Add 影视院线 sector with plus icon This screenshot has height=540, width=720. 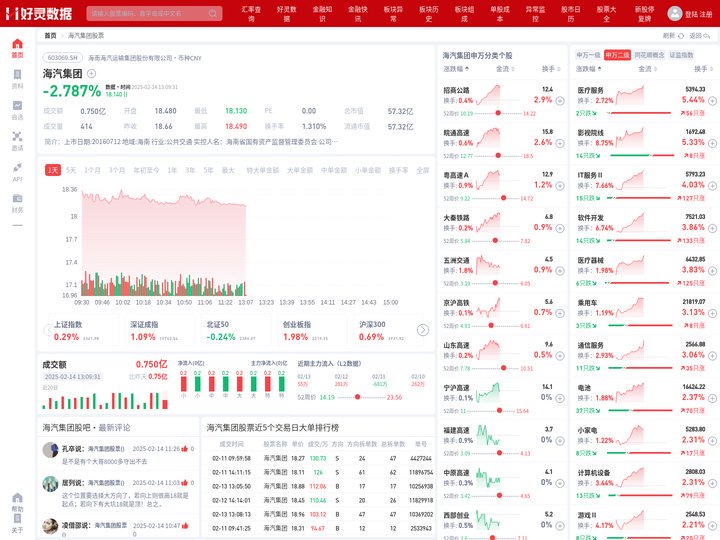pos(712,143)
